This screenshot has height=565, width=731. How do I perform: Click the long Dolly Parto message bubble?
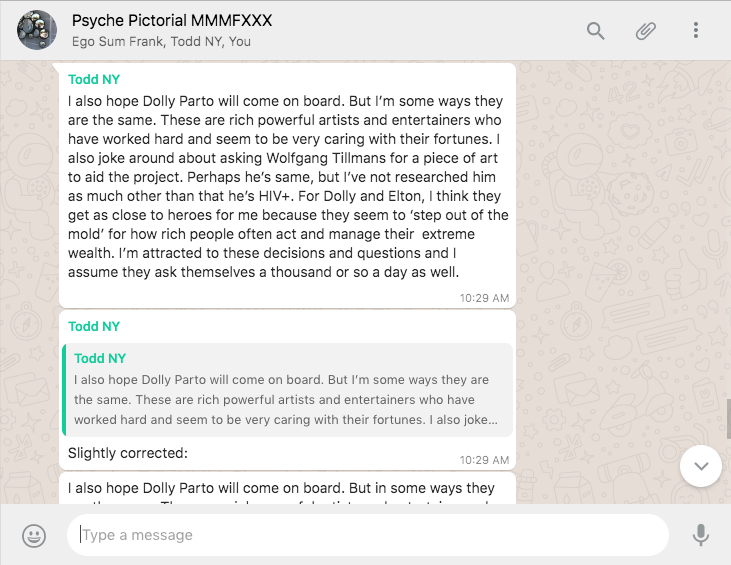(x=287, y=187)
